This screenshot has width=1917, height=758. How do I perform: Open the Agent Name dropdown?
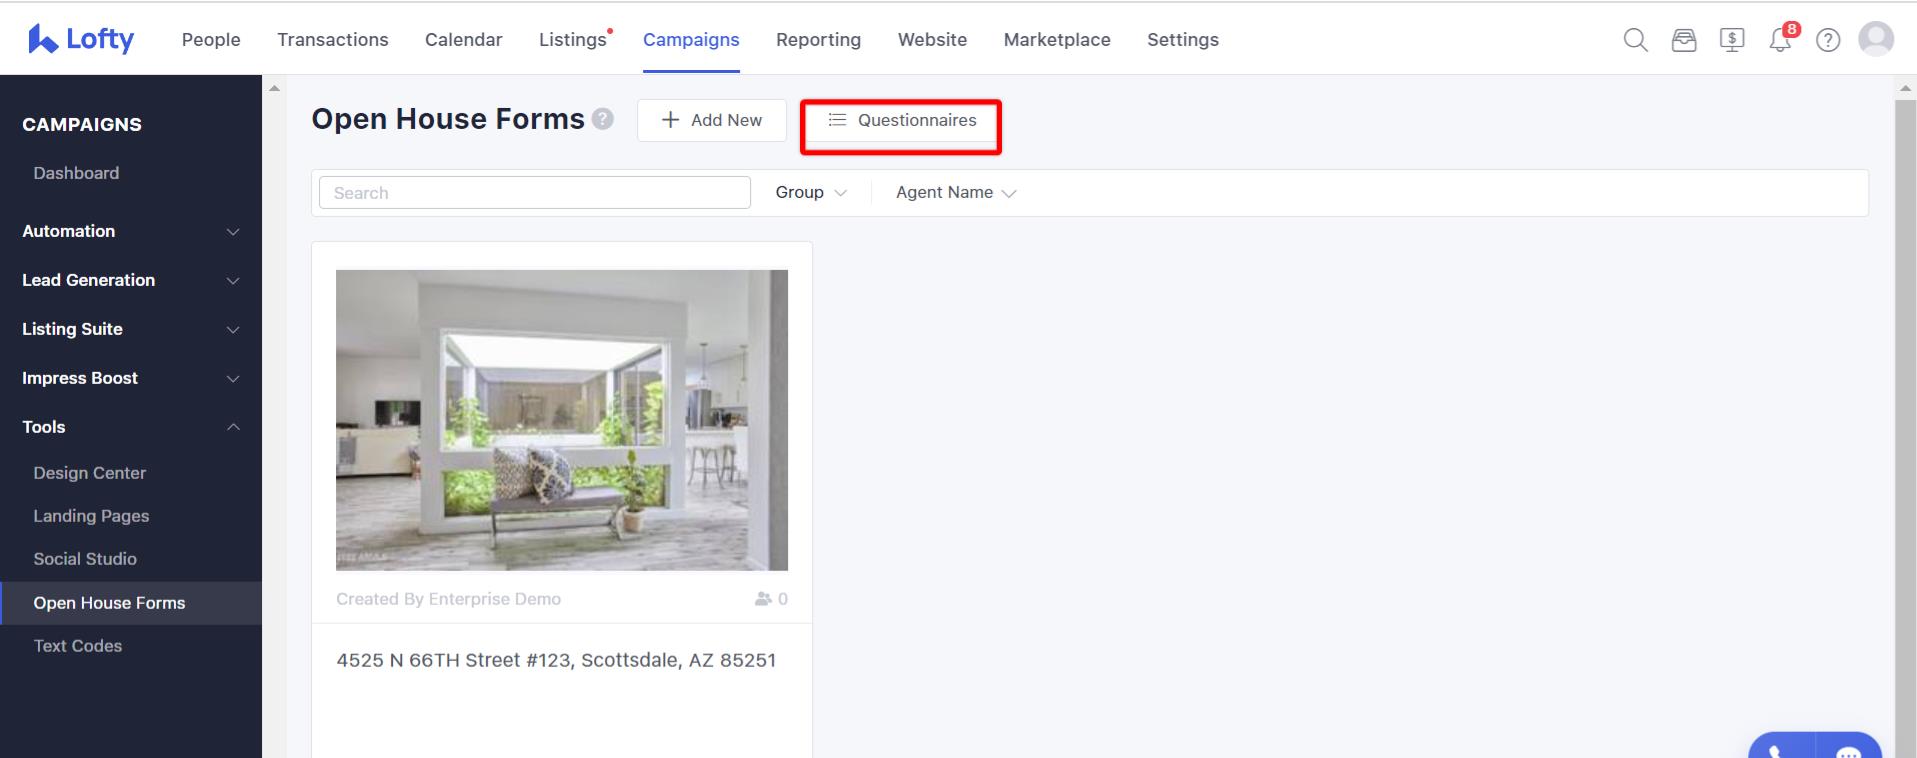955,192
